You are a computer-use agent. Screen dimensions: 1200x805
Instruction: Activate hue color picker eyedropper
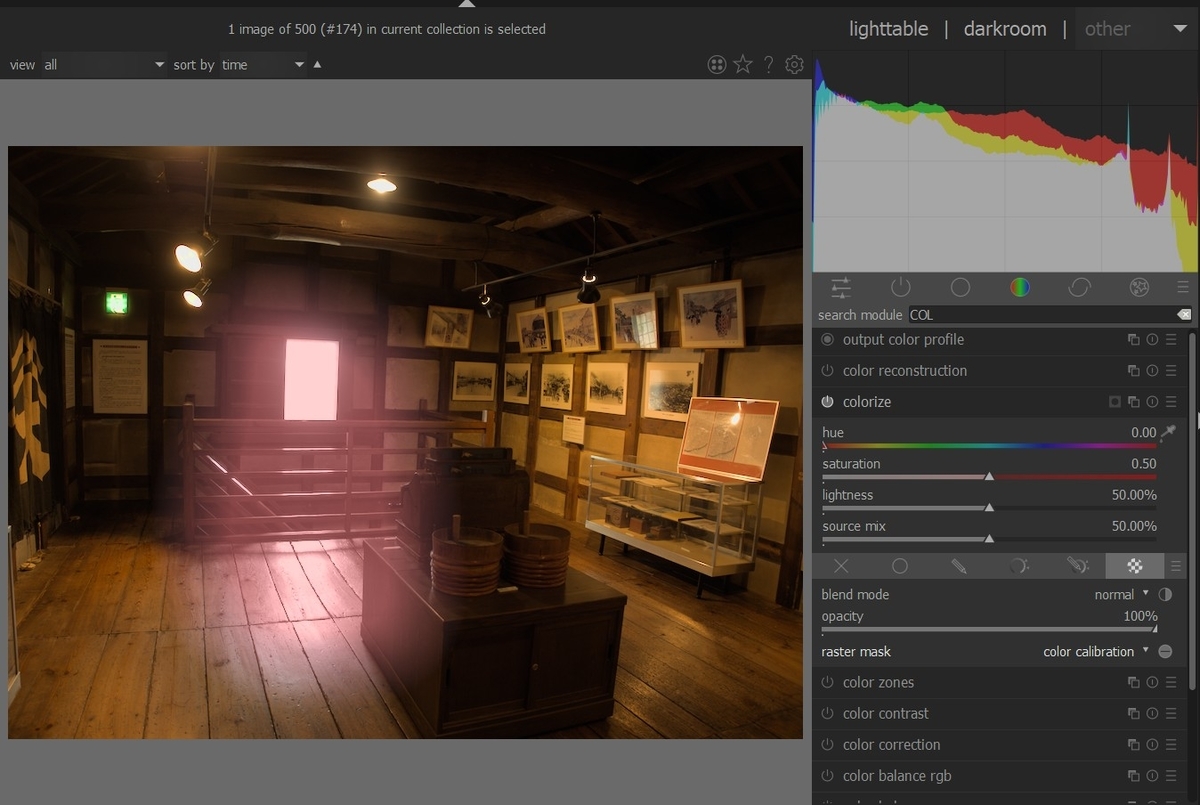pyautogui.click(x=1168, y=432)
